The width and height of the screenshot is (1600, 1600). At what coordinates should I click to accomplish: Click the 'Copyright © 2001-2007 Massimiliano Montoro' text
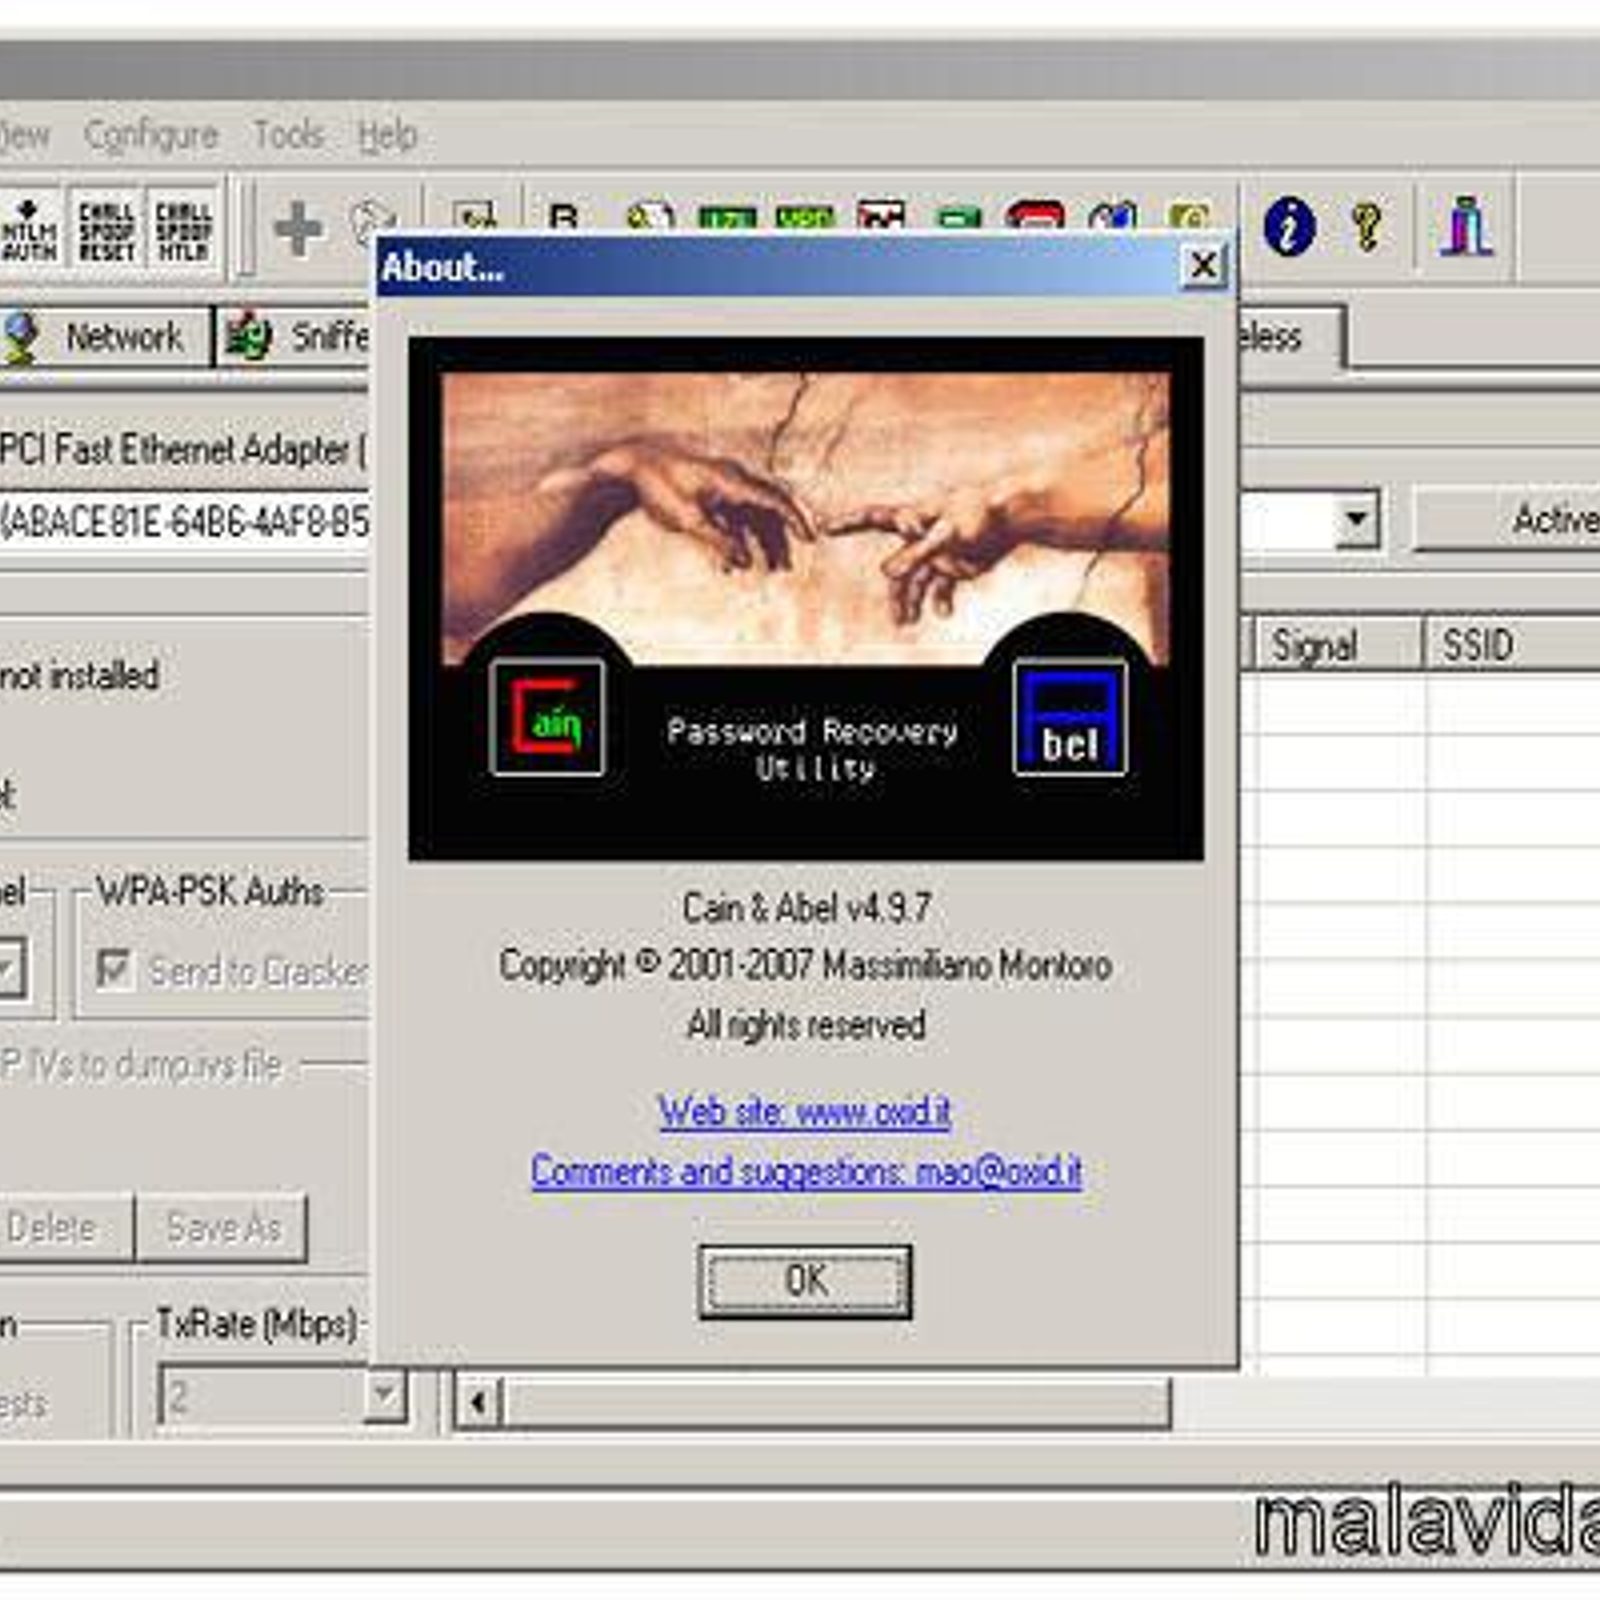click(x=805, y=965)
